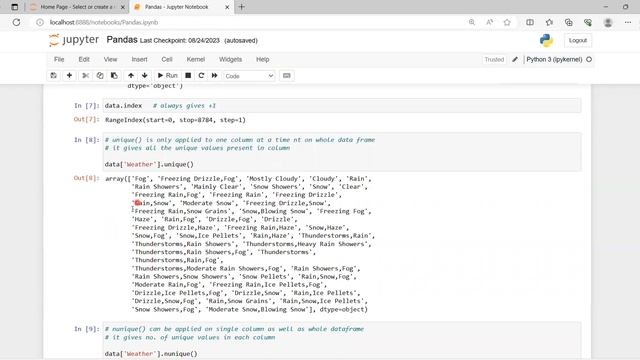This screenshot has width=640, height=360.
Task: Insert a cell below with plus icon
Action: (x=69, y=76)
